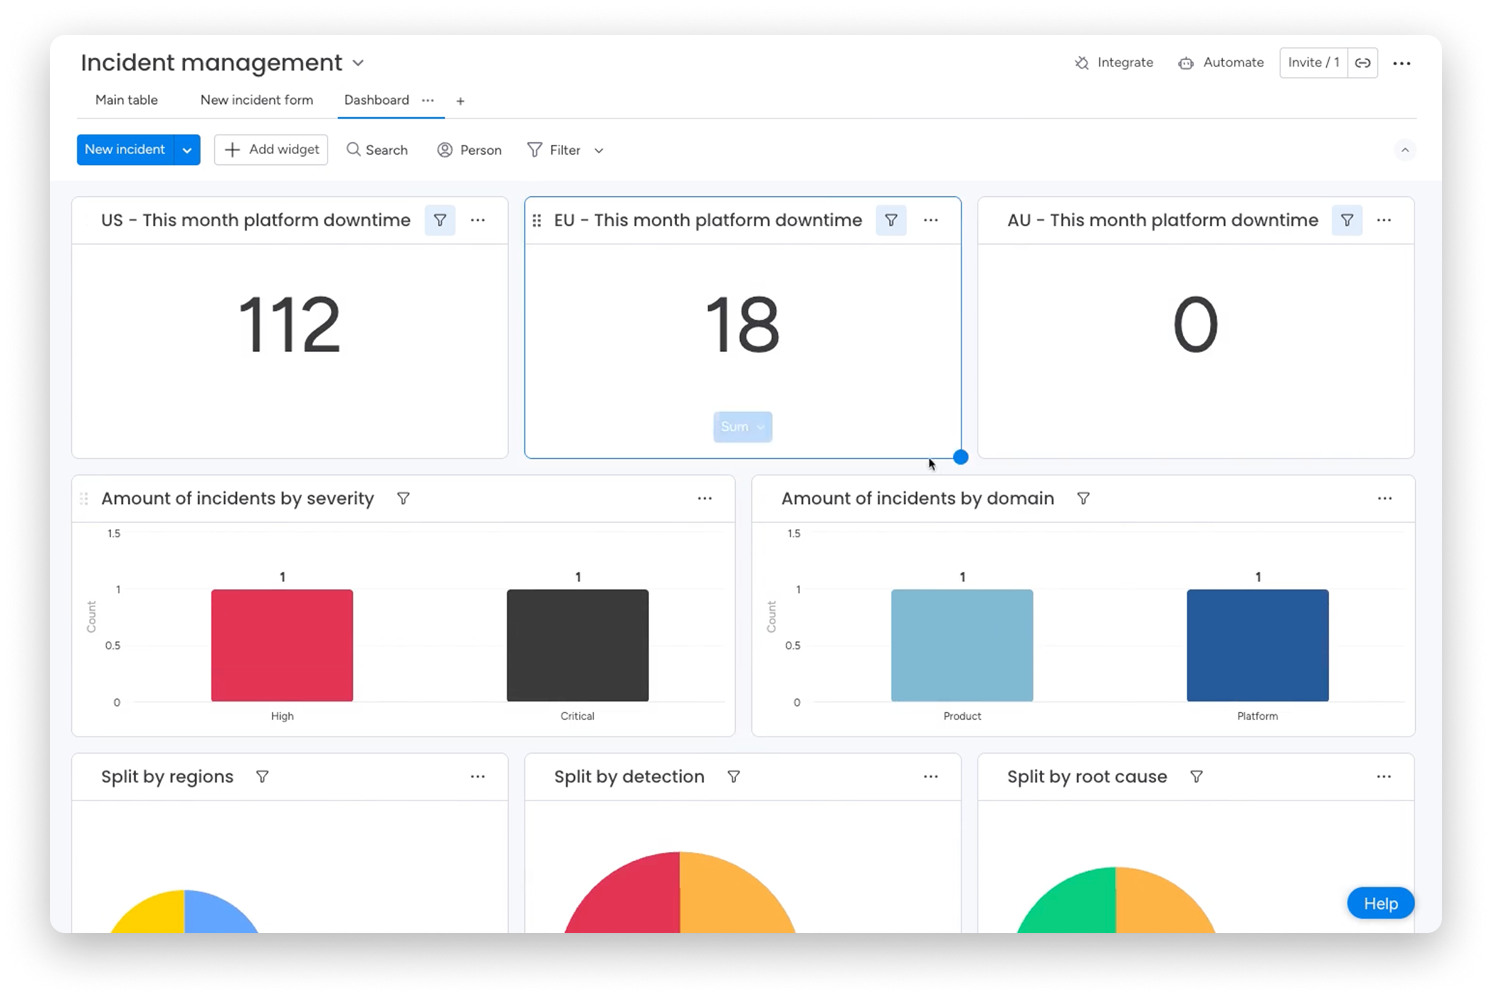The height and width of the screenshot is (998, 1492).
Task: Click the AU downtime value 0
Action: [x=1196, y=325]
